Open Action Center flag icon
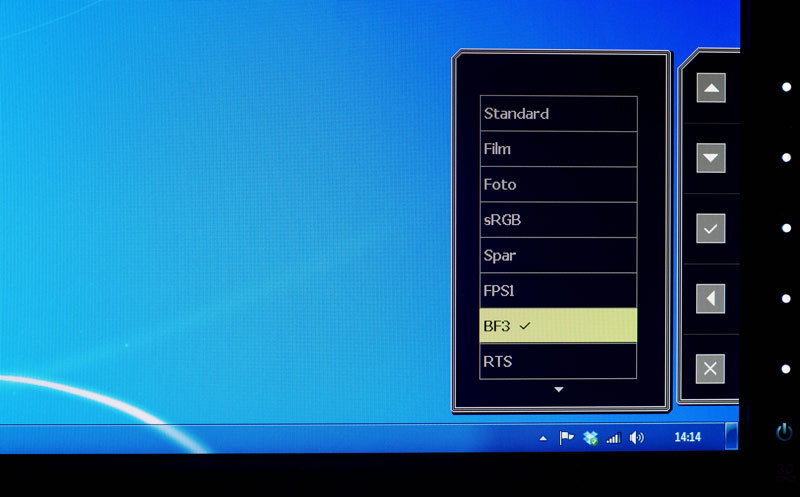800x497 pixels. pyautogui.click(x=566, y=437)
